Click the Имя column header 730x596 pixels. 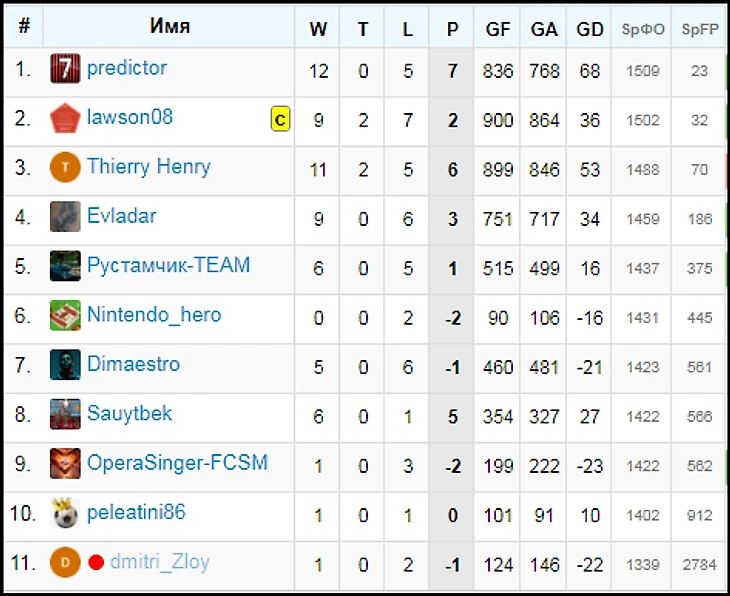click(x=170, y=27)
